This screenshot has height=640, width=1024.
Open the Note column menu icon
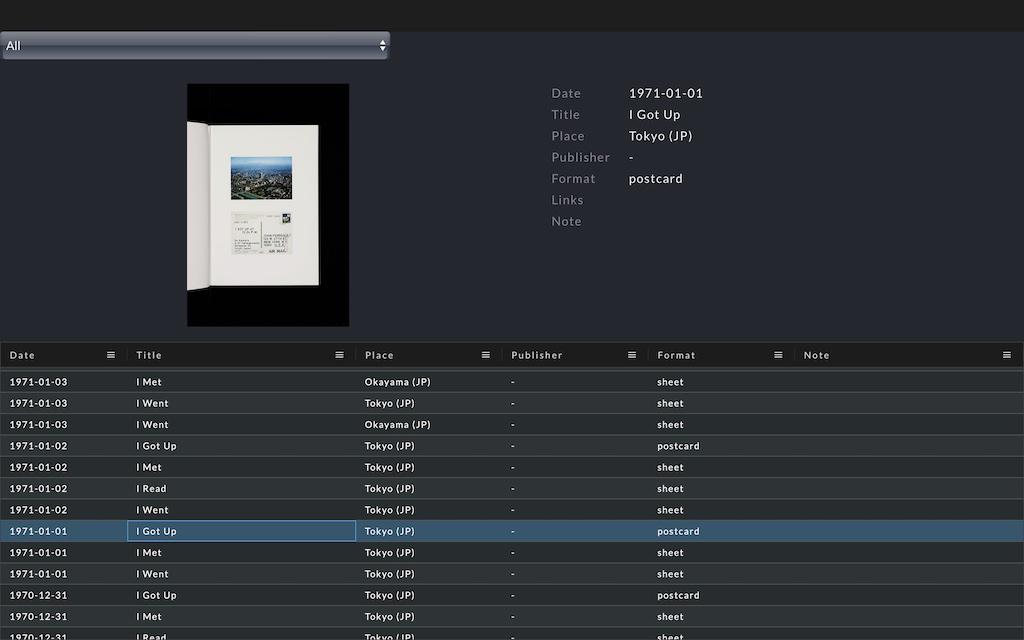(x=1006, y=355)
